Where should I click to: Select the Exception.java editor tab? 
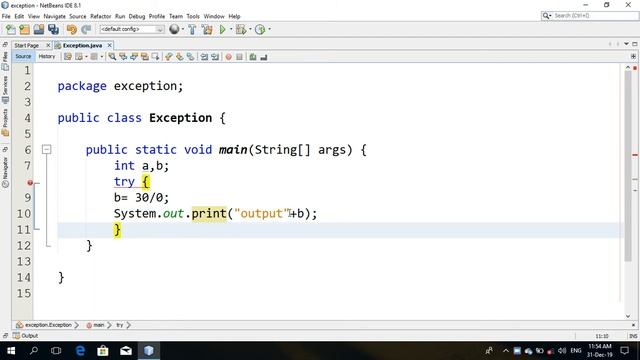[82, 45]
